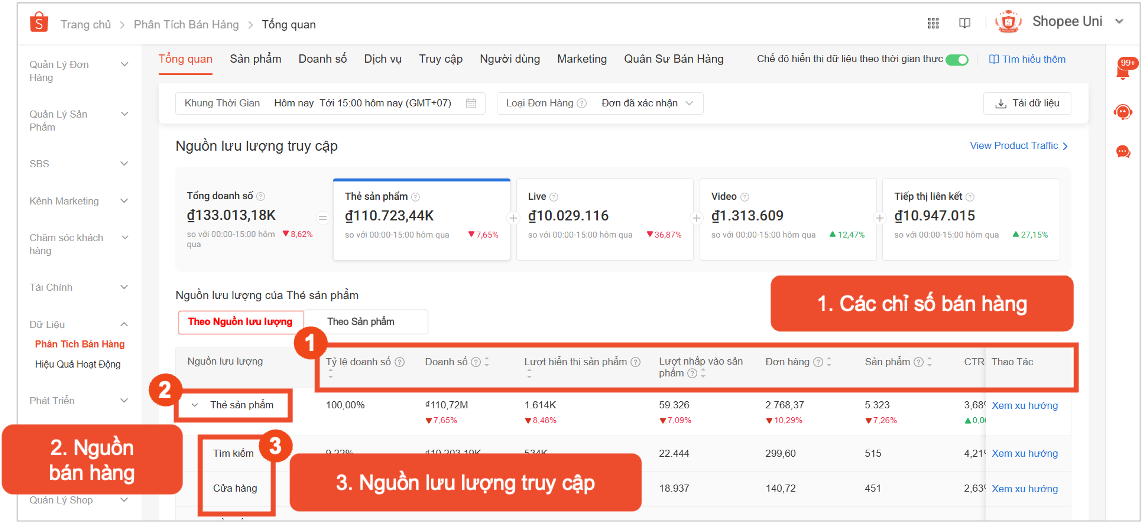Open the chat bubble icon
The width and height of the screenshot is (1145, 522).
click(x=1122, y=152)
